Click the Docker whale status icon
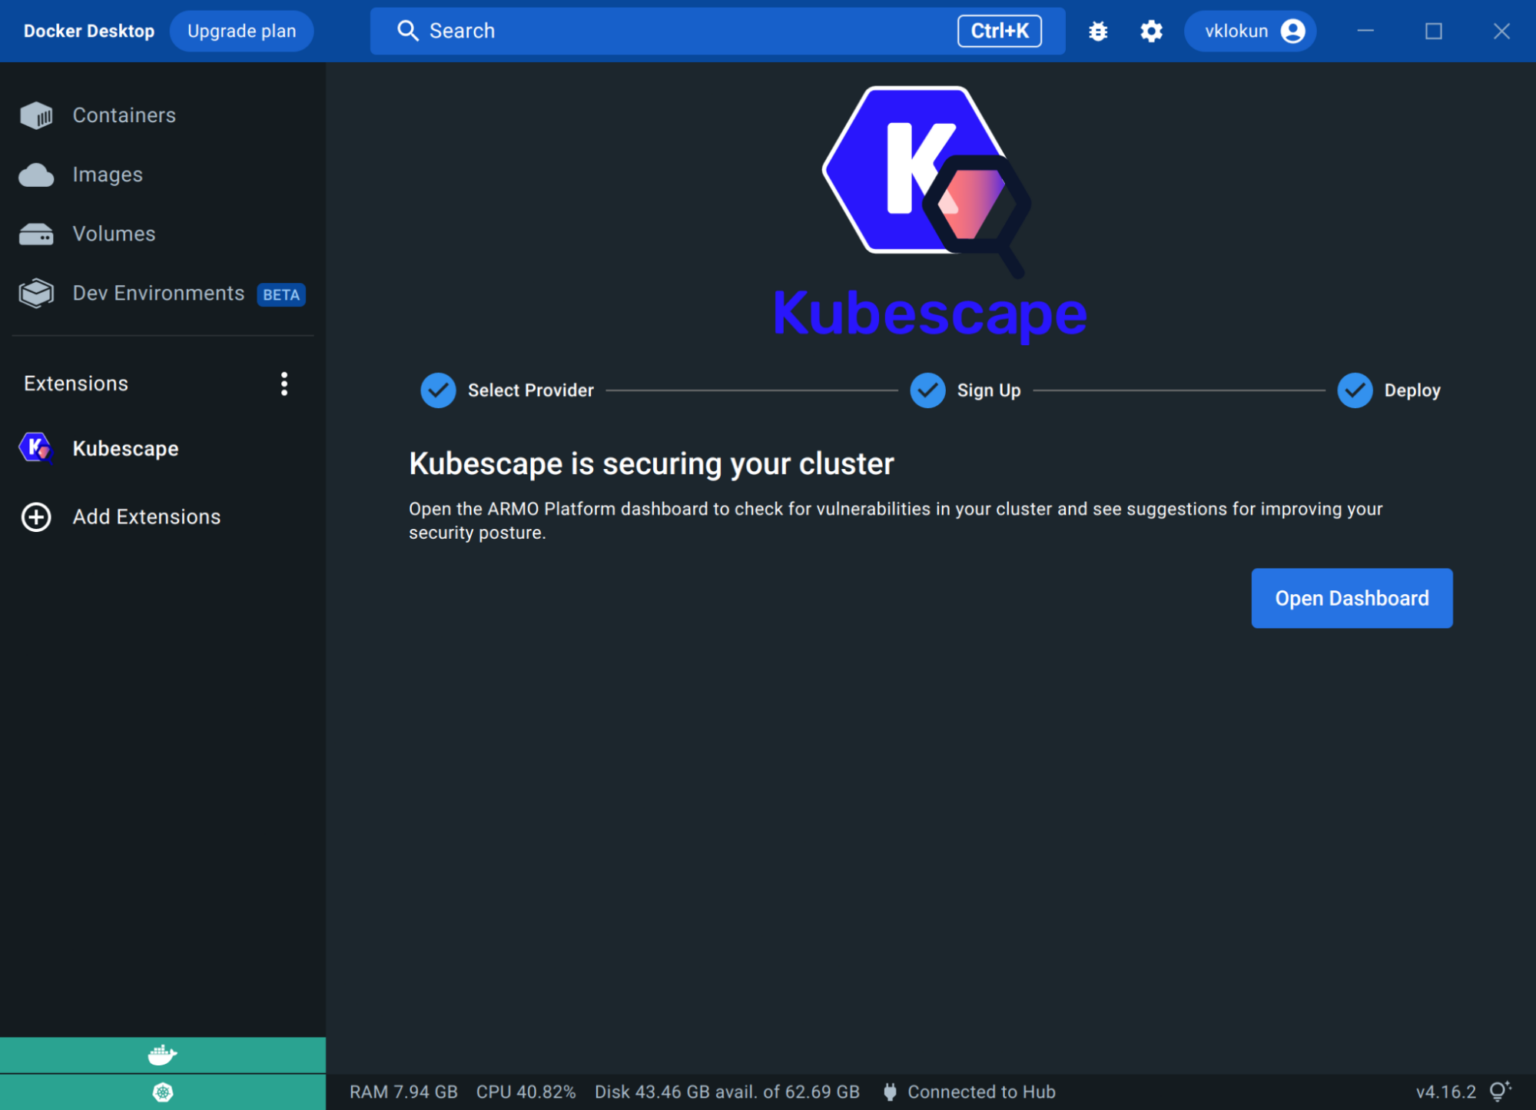Screen dimensions: 1536x1110 [x=162, y=1054]
